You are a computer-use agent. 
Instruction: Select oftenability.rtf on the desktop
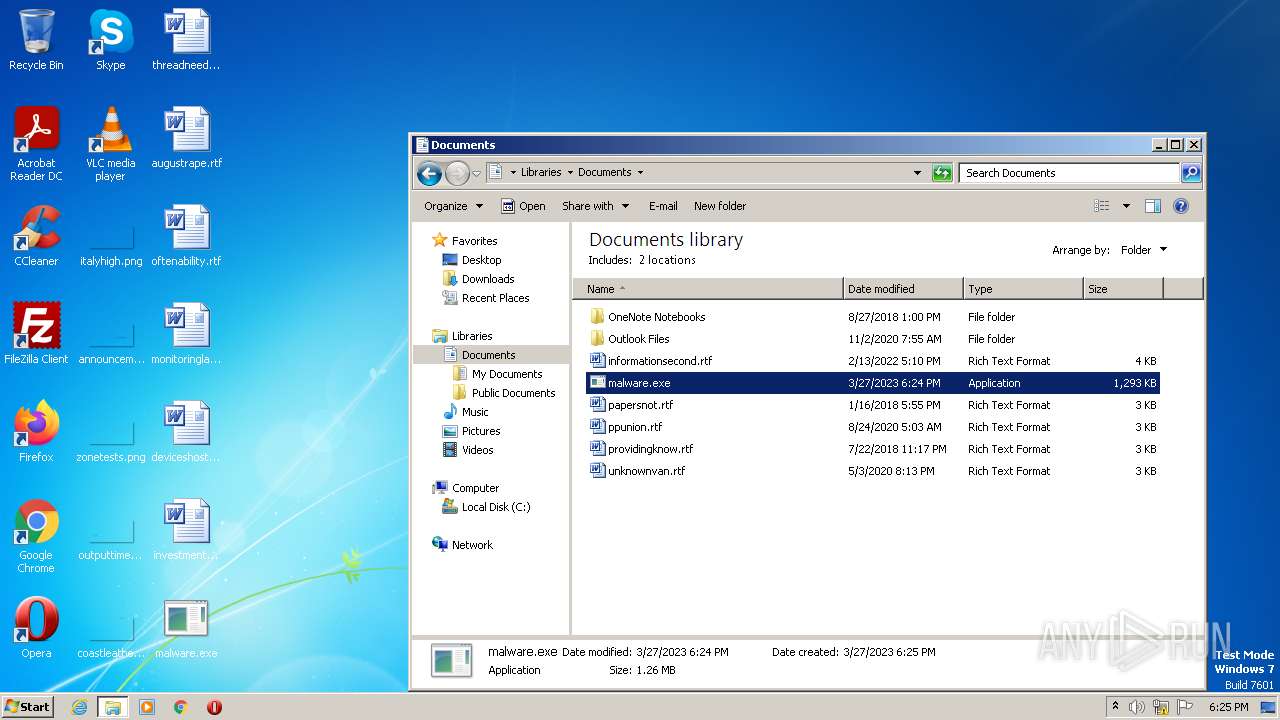click(x=187, y=236)
